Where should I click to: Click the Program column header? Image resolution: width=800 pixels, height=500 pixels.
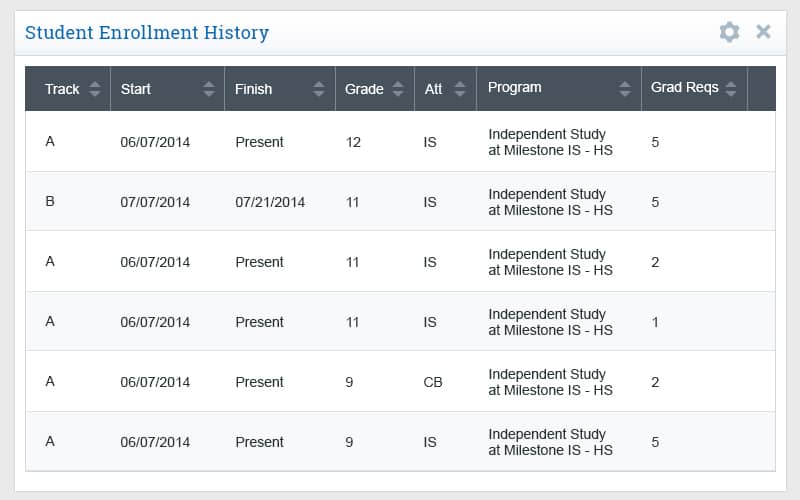[559, 88]
